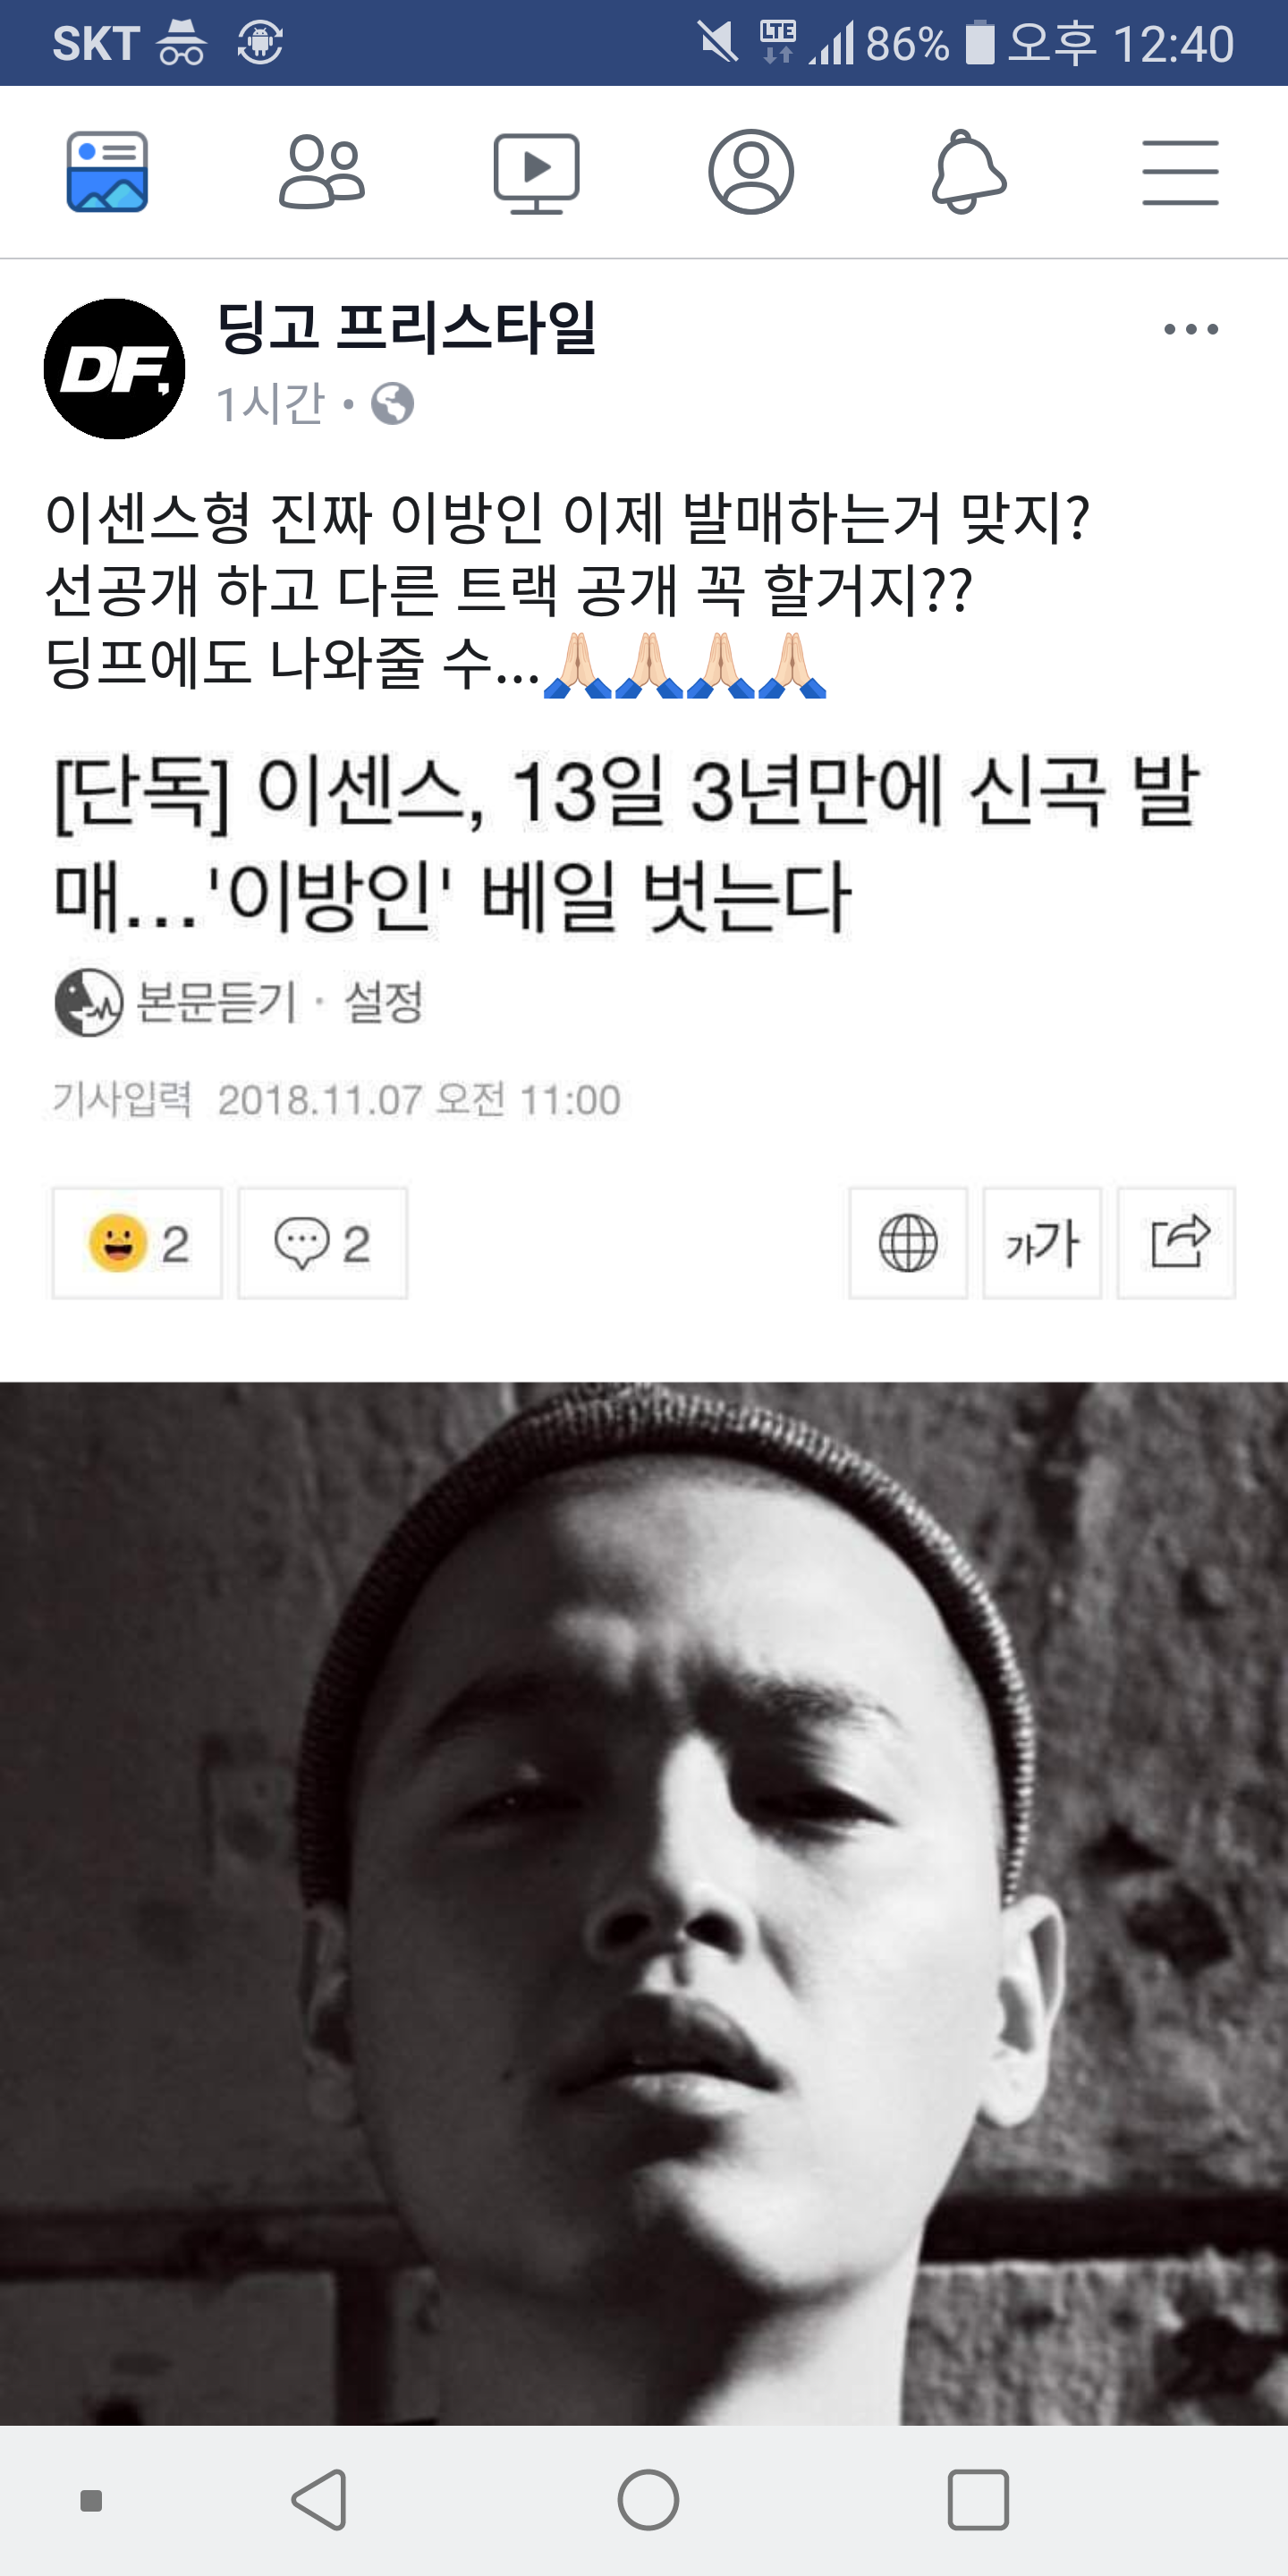Viewport: 1288px width, 2576px height.
Task: Tap the public globe icon beside 1시간
Action: pyautogui.click(x=392, y=404)
